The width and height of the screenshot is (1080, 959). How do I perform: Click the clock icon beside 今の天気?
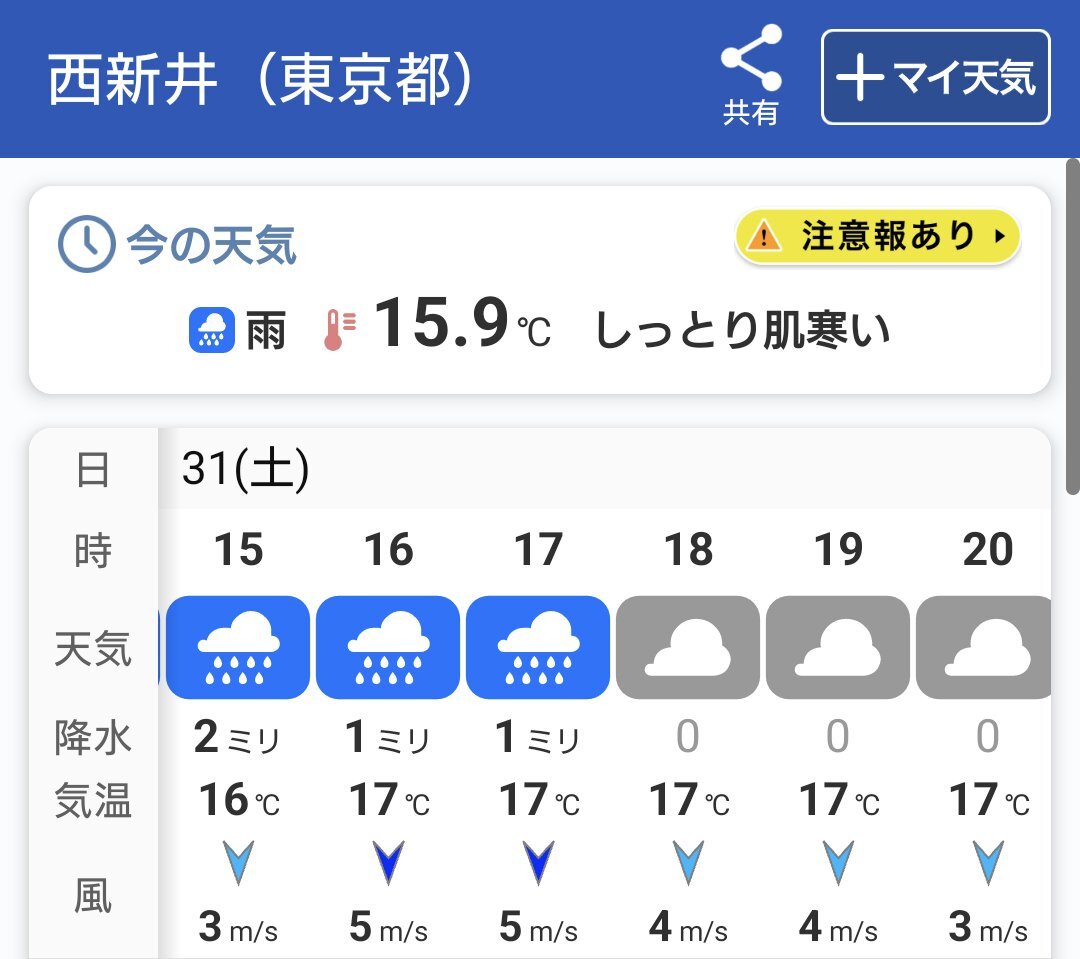86,244
